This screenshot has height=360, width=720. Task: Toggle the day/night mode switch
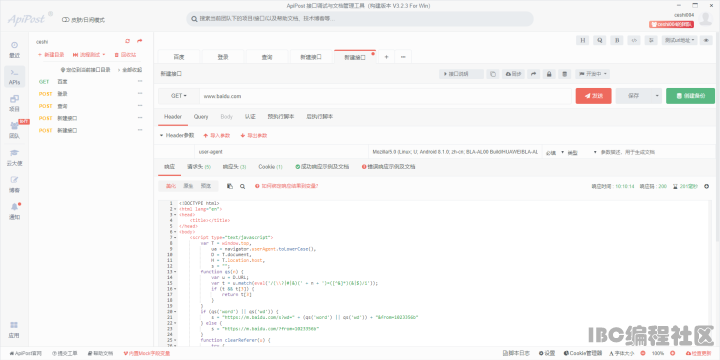65,20
